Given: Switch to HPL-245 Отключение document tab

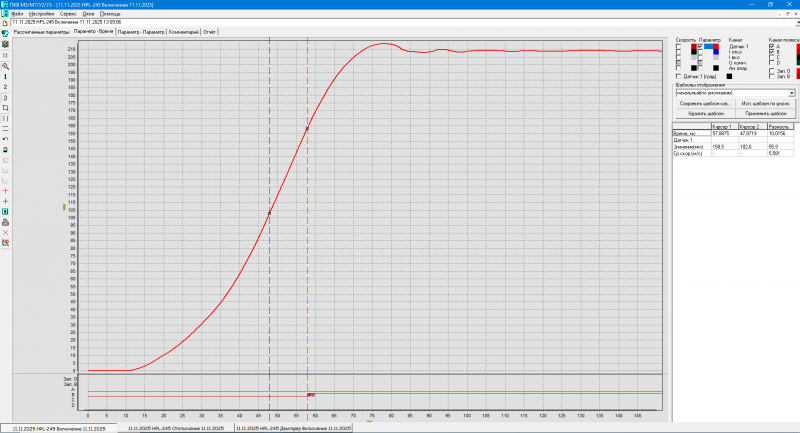Looking at the screenshot, I should click(176, 428).
